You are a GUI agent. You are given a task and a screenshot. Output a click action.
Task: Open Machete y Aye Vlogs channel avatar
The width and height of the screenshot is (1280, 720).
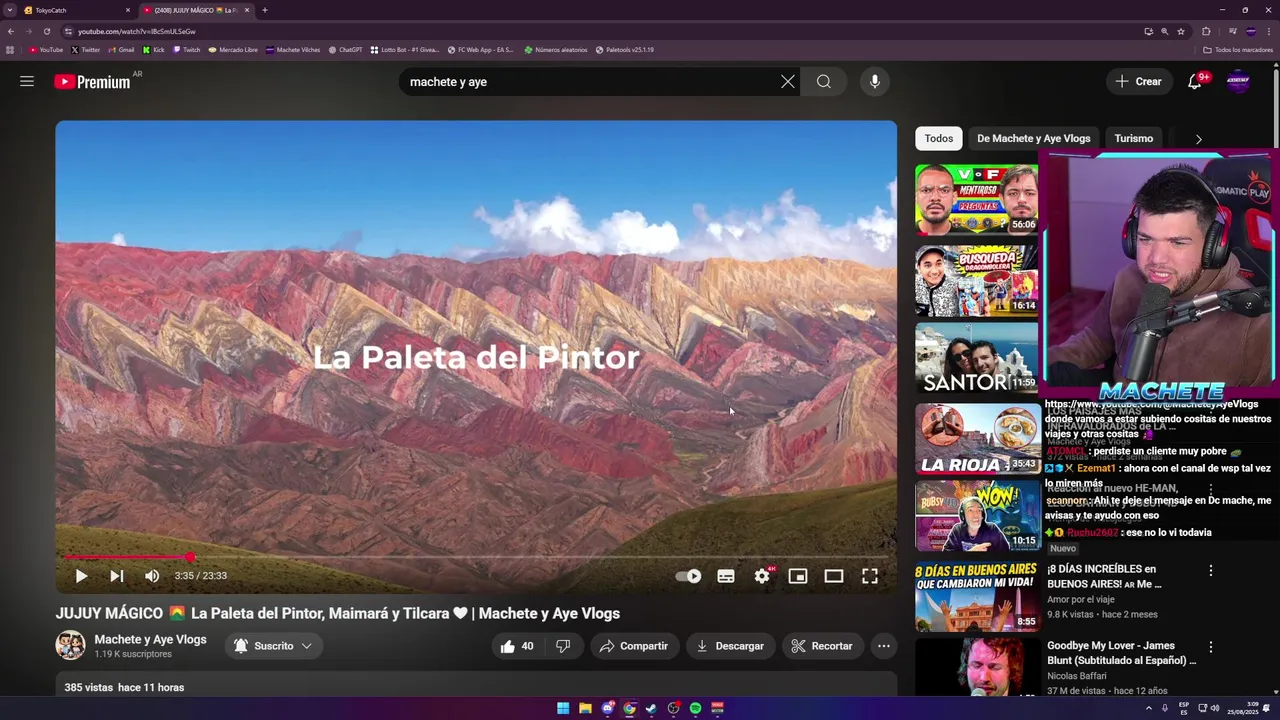click(x=70, y=646)
